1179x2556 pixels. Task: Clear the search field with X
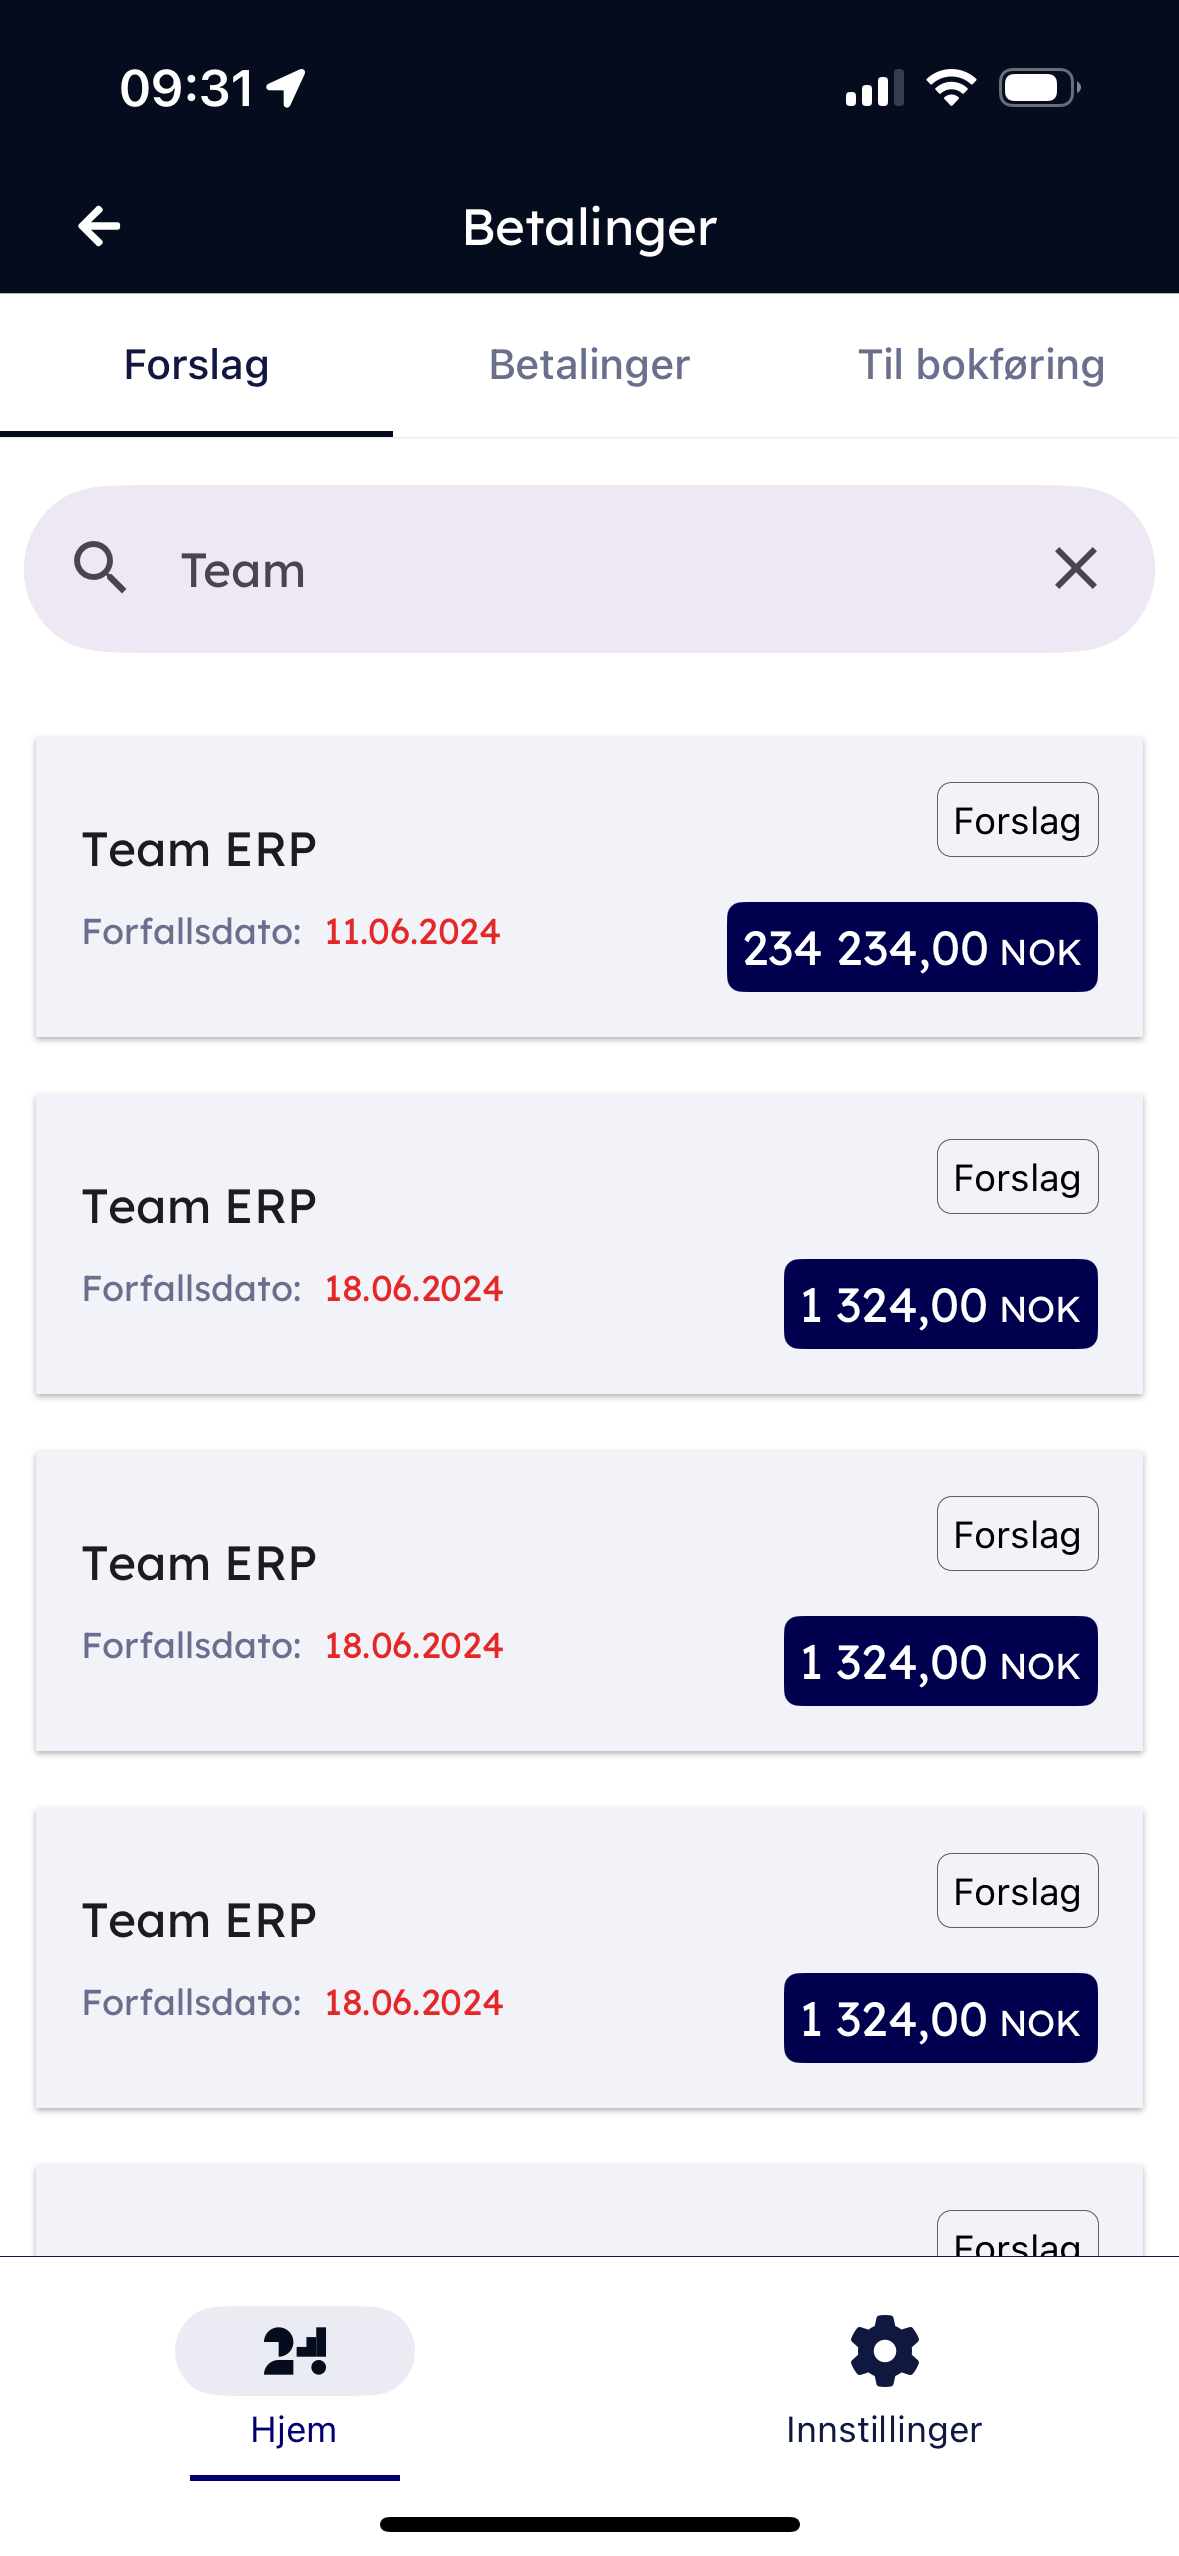pos(1076,569)
